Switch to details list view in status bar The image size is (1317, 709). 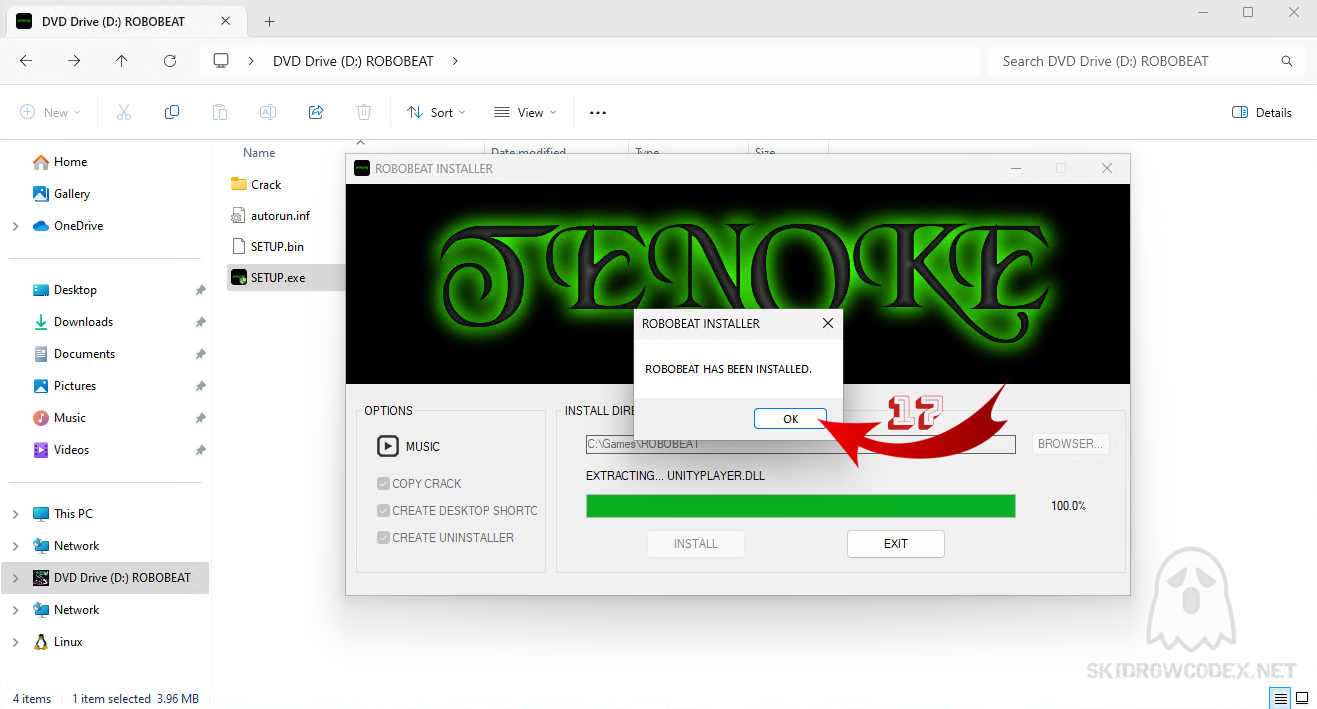click(x=1279, y=698)
